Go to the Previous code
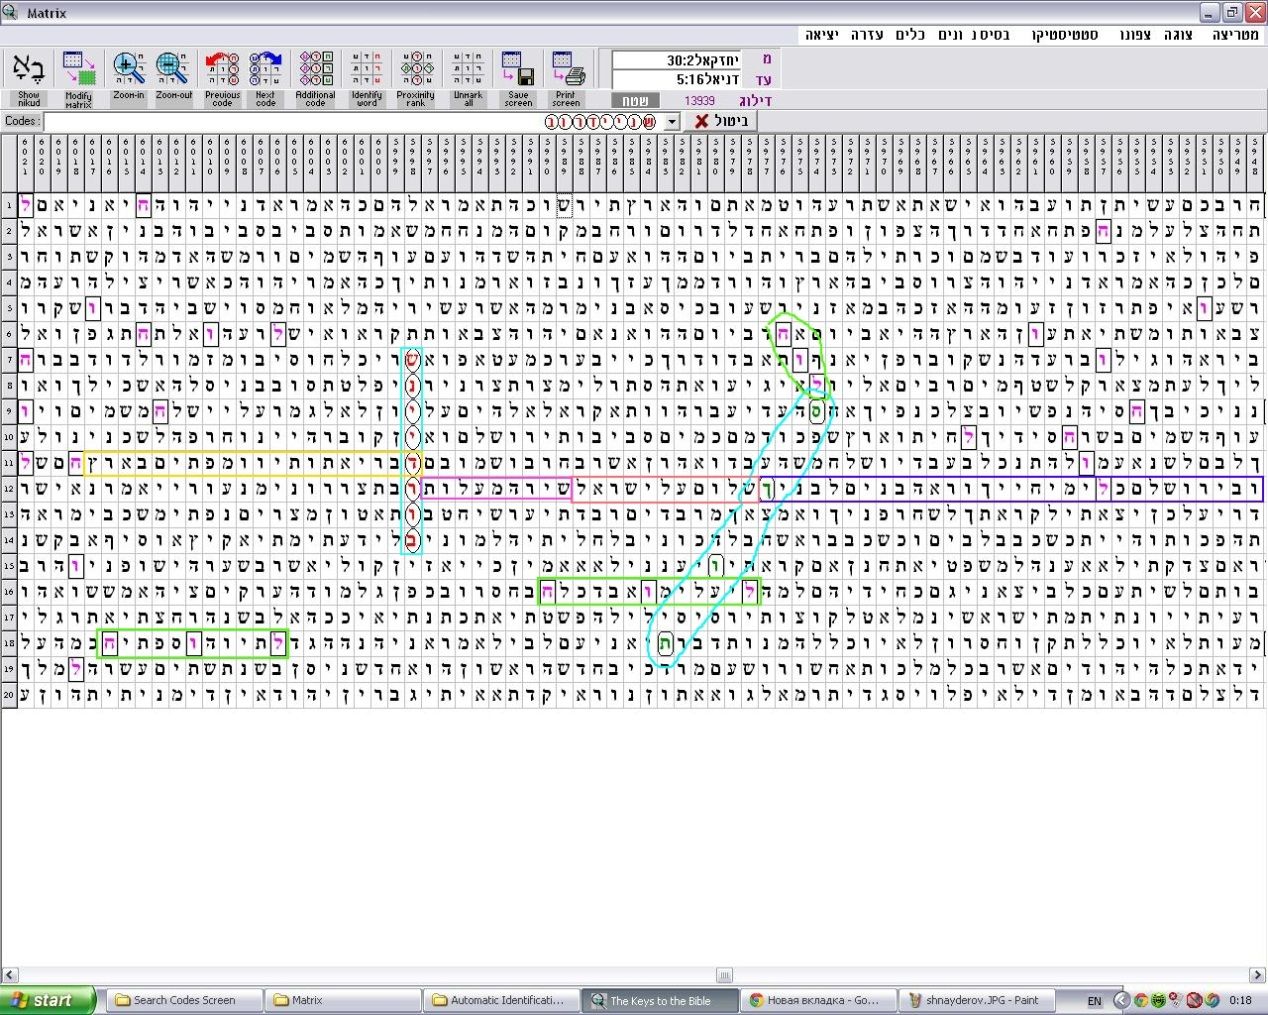The height and width of the screenshot is (1015, 1268). tap(222, 70)
